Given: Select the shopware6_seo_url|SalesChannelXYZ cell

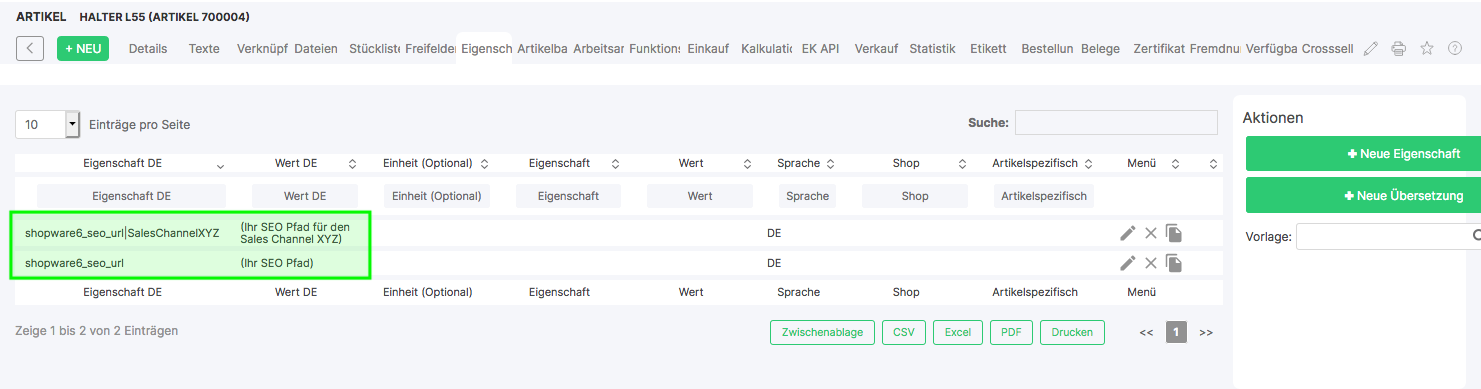Looking at the screenshot, I should [x=122, y=233].
